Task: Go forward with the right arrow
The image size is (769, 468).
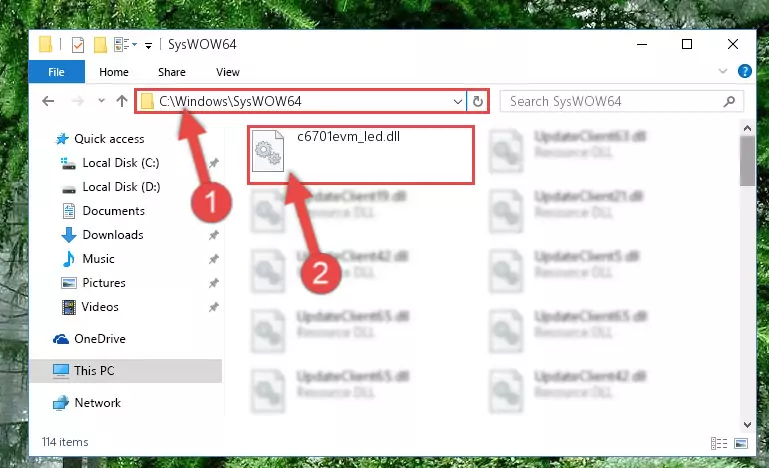Action: tap(77, 101)
